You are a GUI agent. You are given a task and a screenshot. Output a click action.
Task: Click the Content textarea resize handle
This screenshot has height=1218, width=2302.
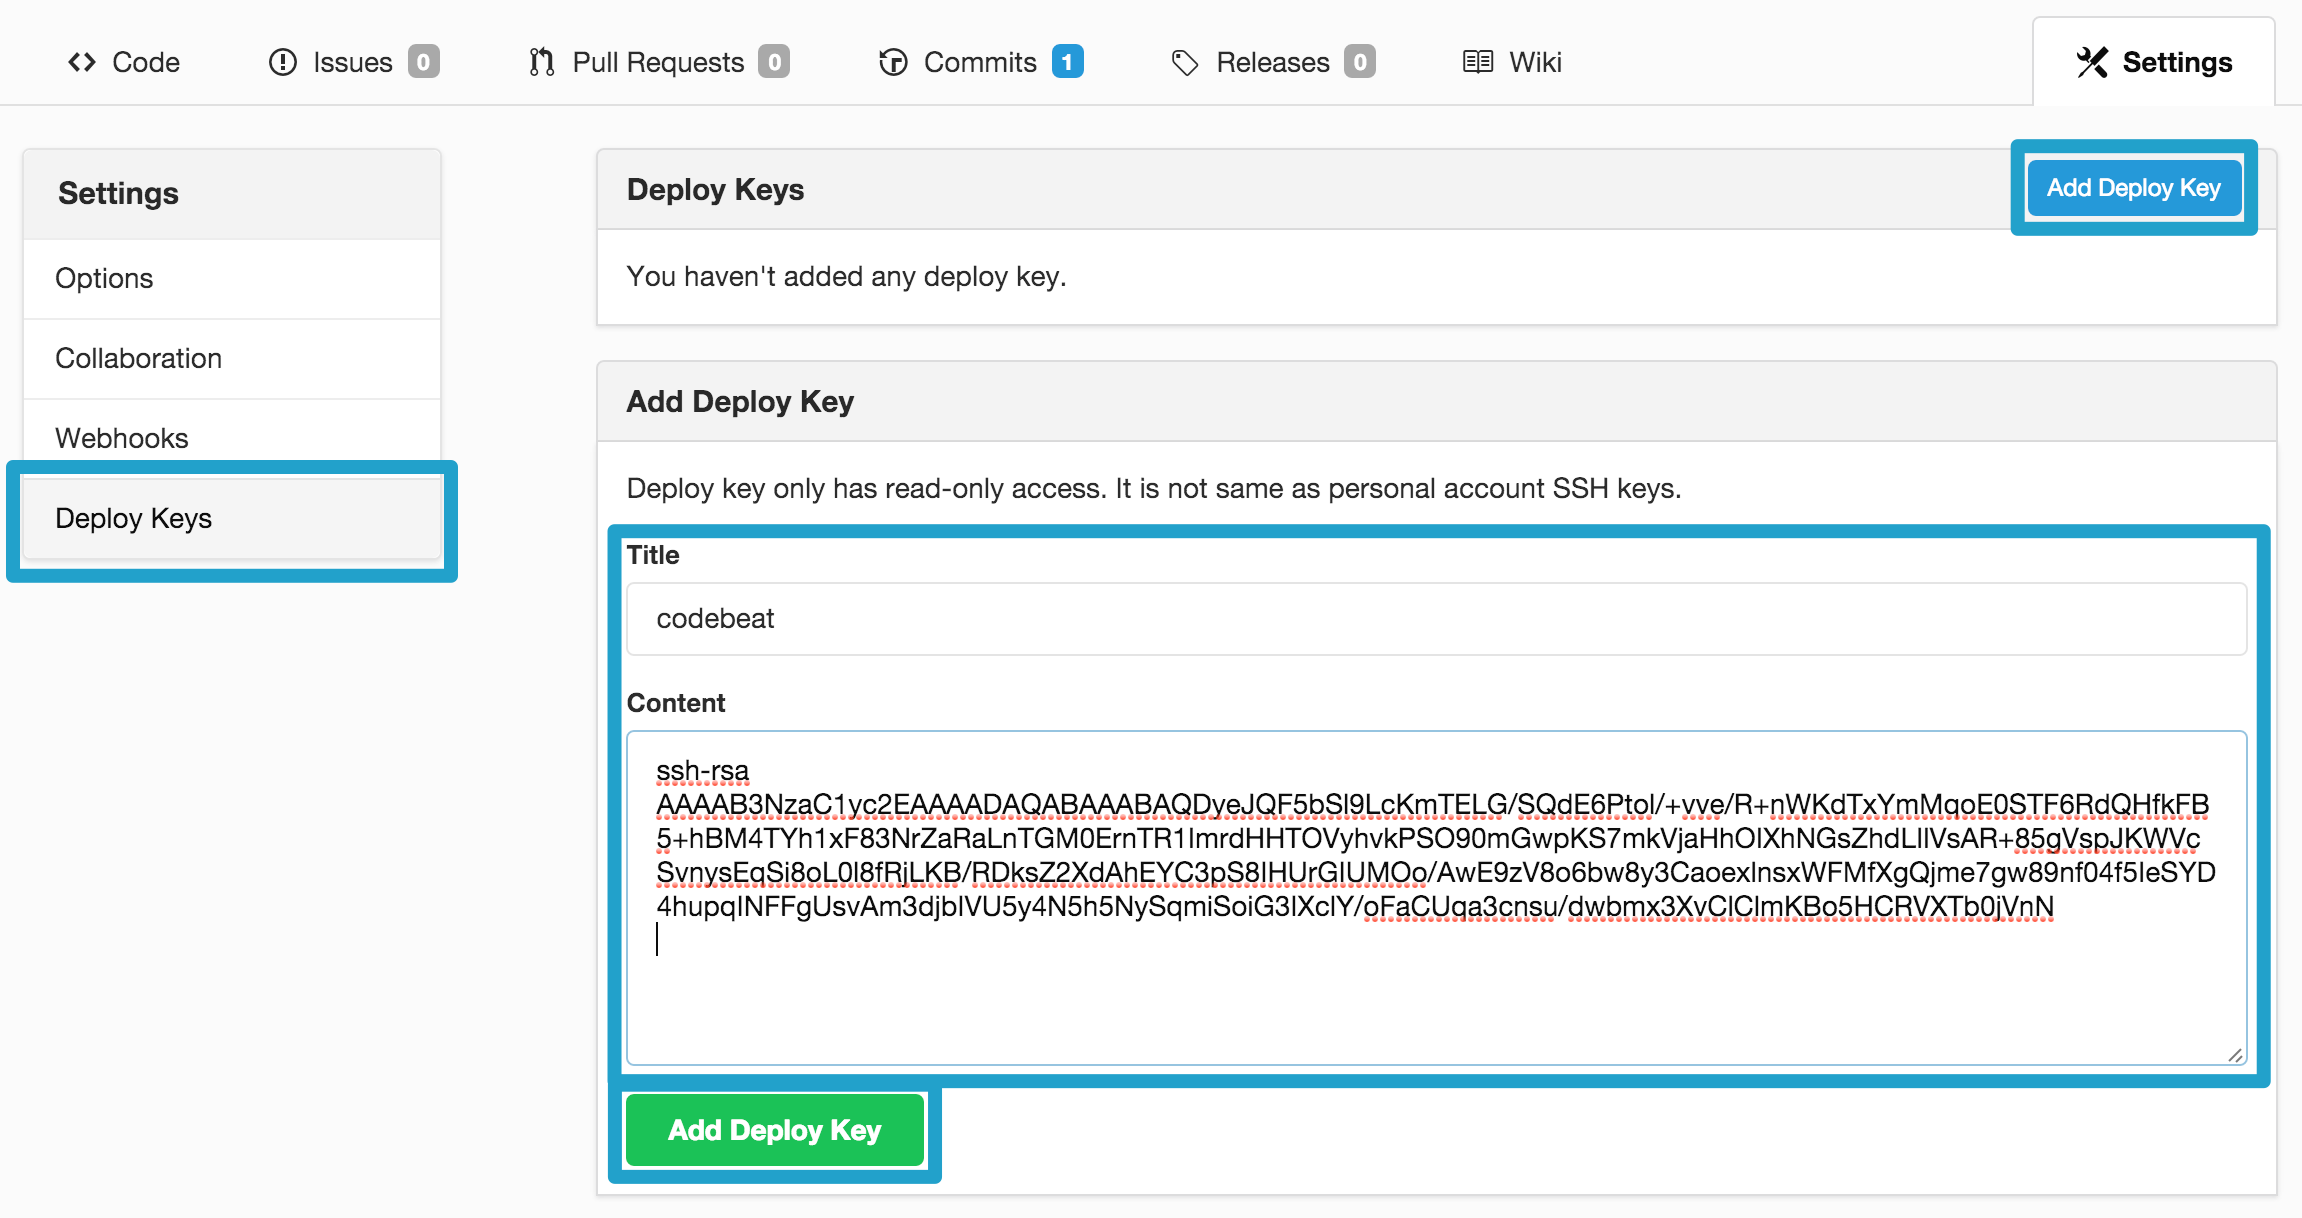pyautogui.click(x=2235, y=1055)
